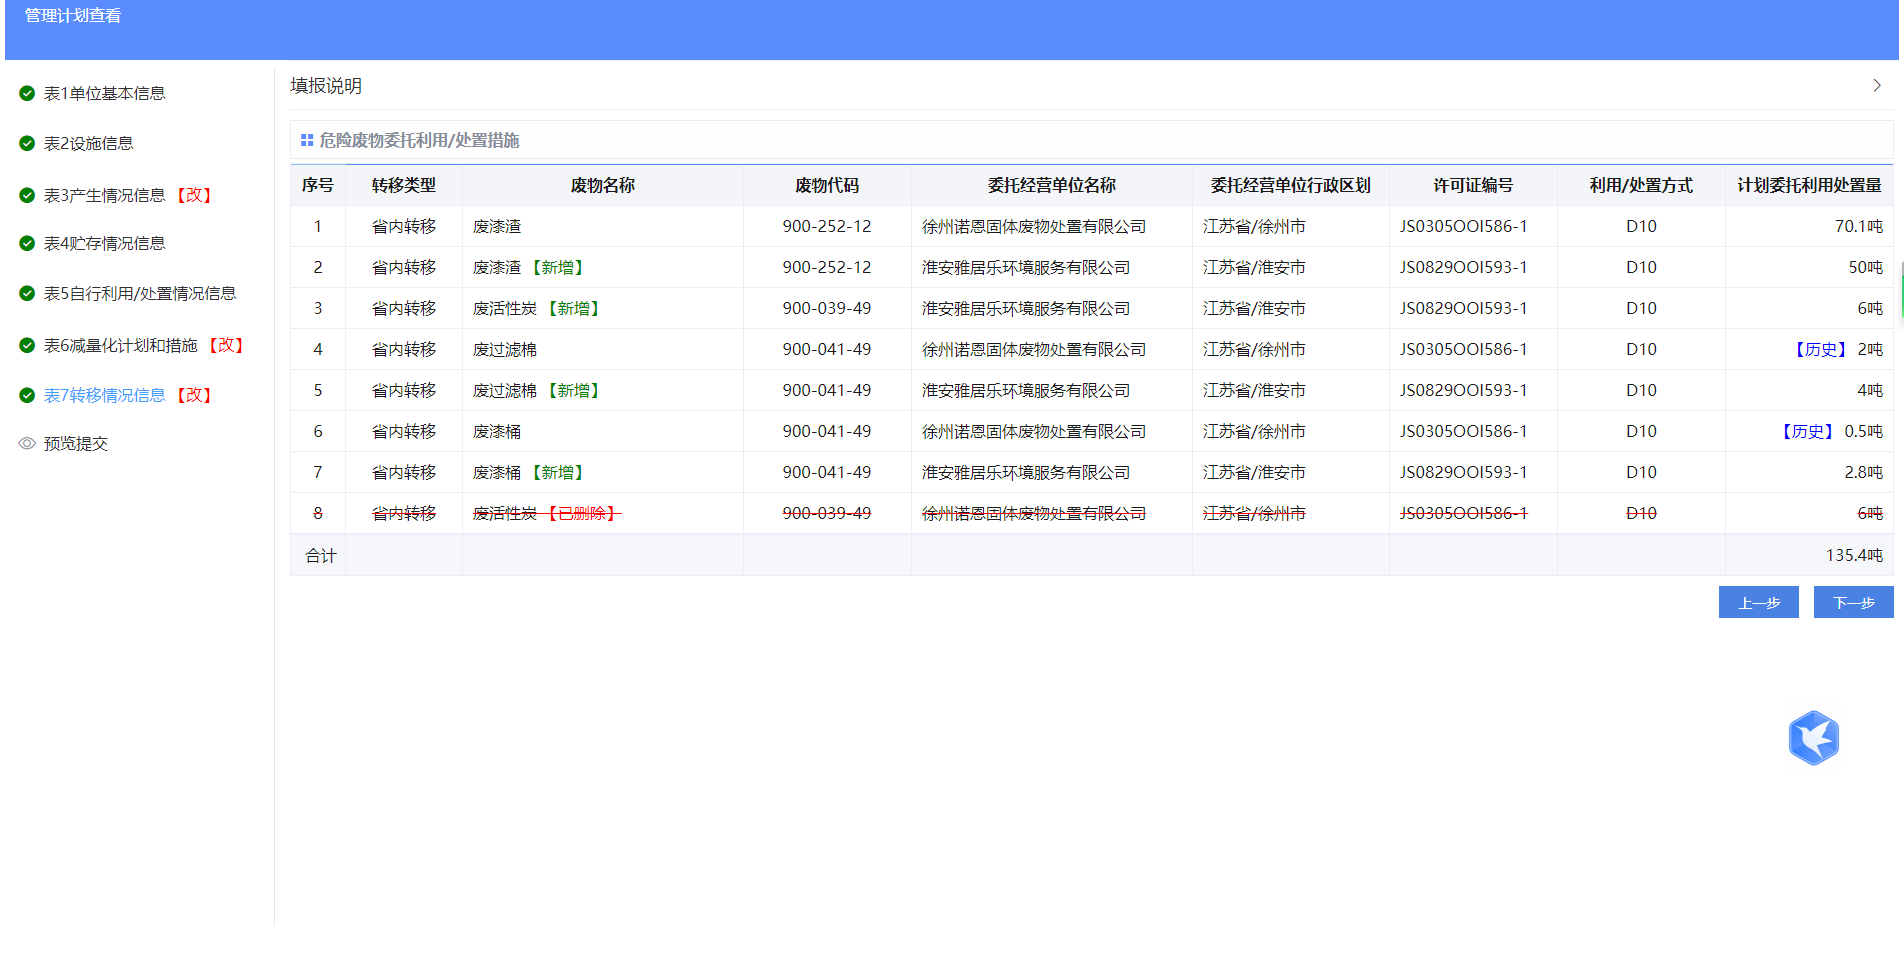1904x966 pixels.
Task: Click the grid icon before 危险废物委托利用/处置措施
Action: 307,140
